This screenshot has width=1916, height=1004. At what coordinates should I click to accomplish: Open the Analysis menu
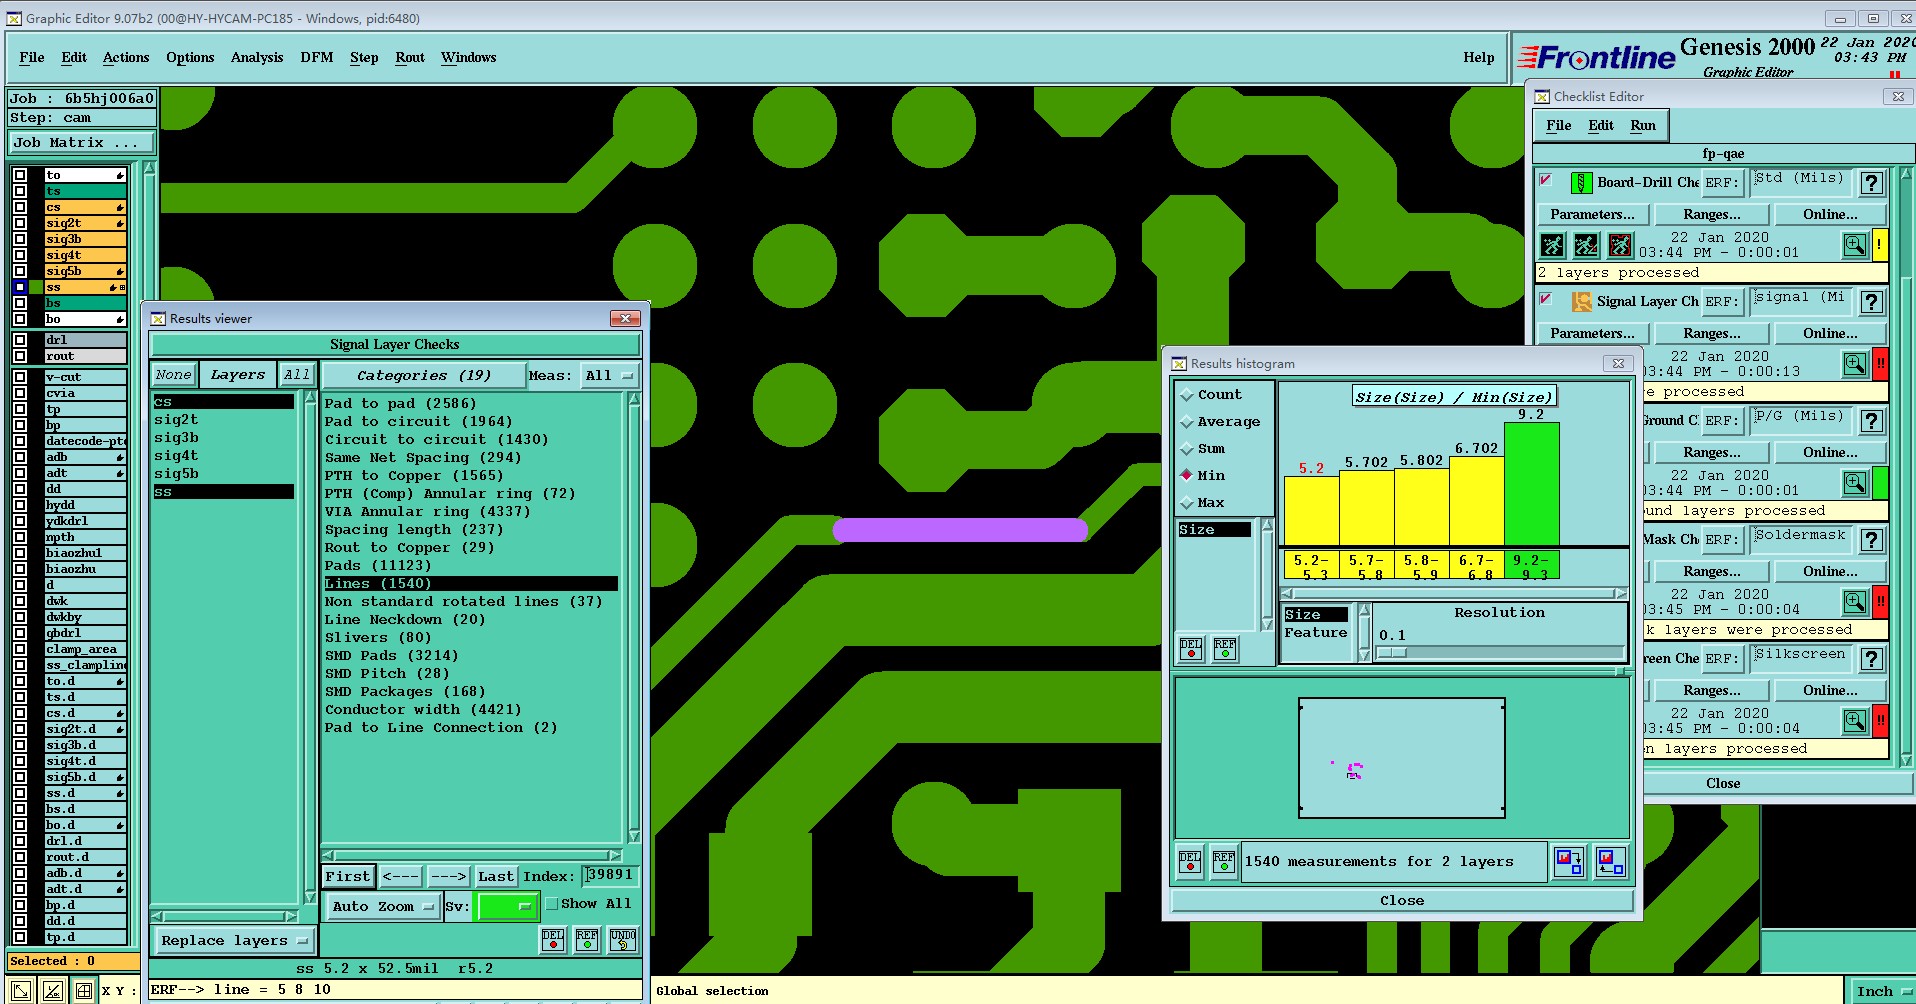(x=257, y=58)
